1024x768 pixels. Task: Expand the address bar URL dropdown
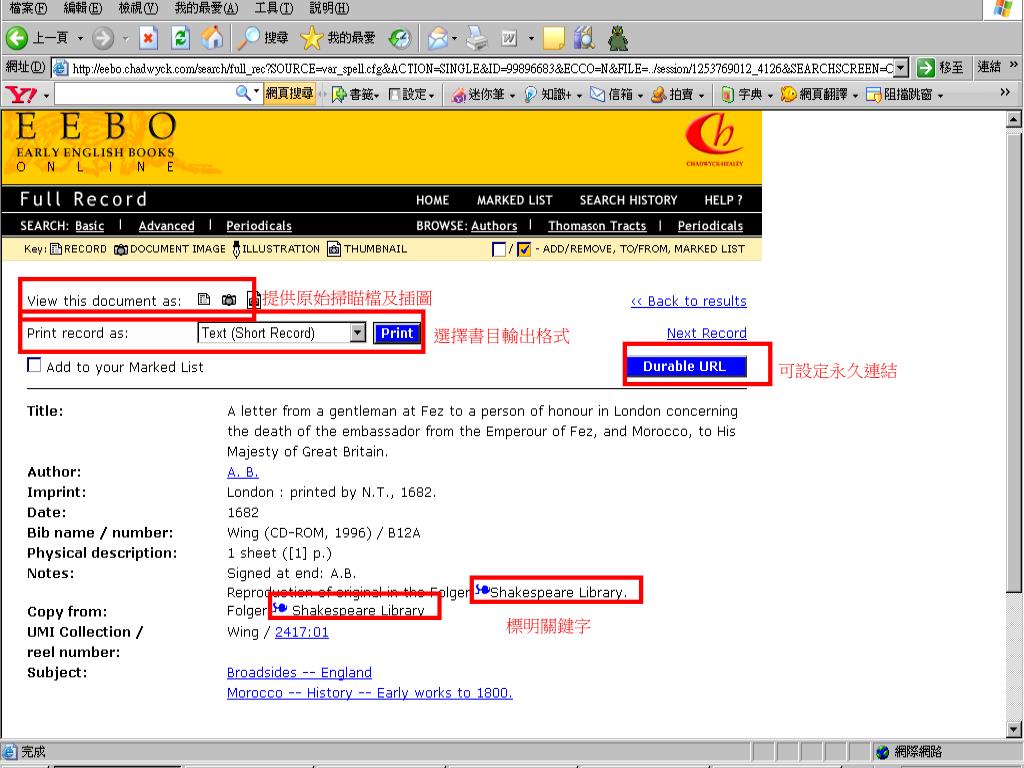(x=901, y=67)
